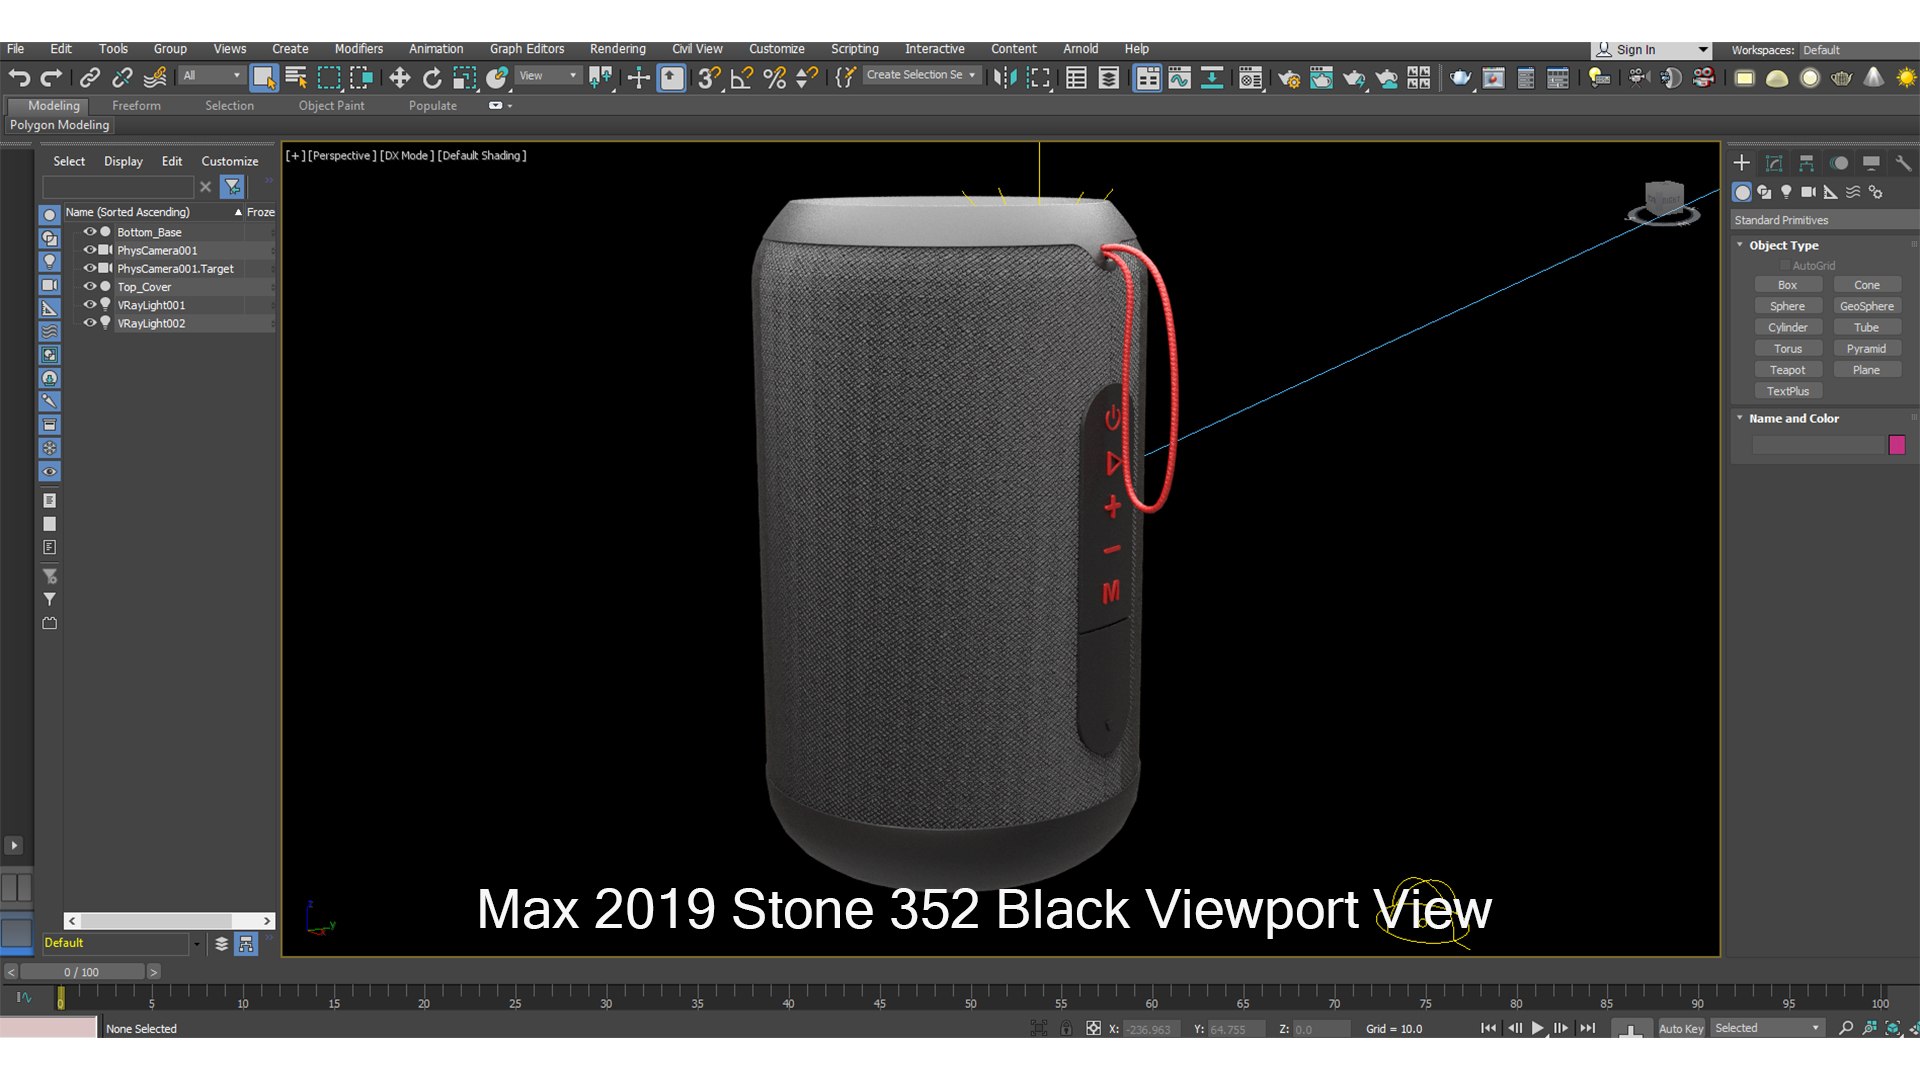Toggle visibility of VRayLight001
1920x1080 pixels.
point(89,305)
